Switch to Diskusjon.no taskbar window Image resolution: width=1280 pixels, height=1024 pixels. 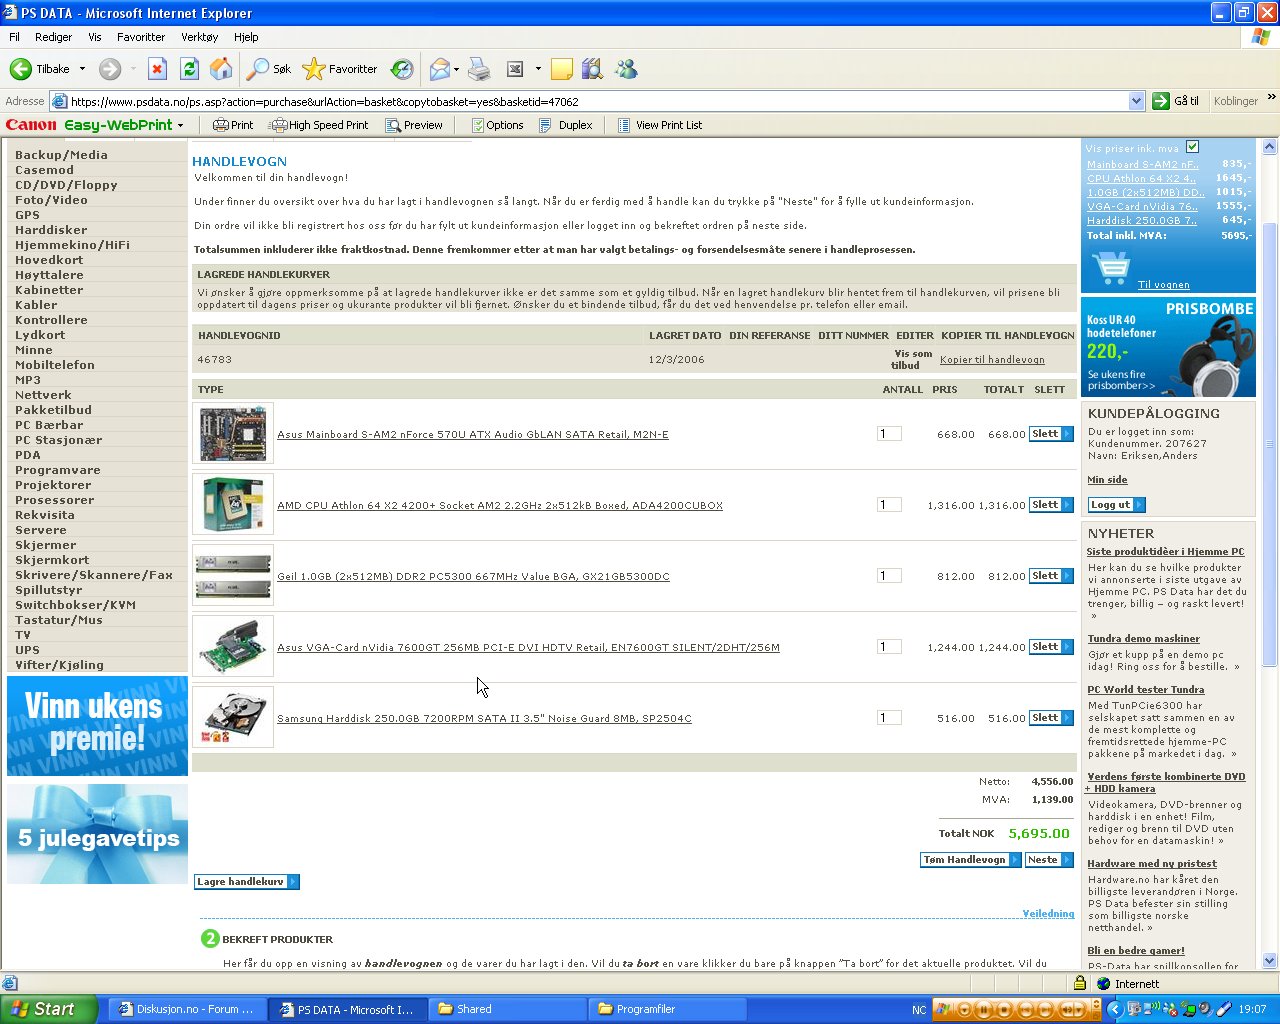pyautogui.click(x=187, y=1009)
